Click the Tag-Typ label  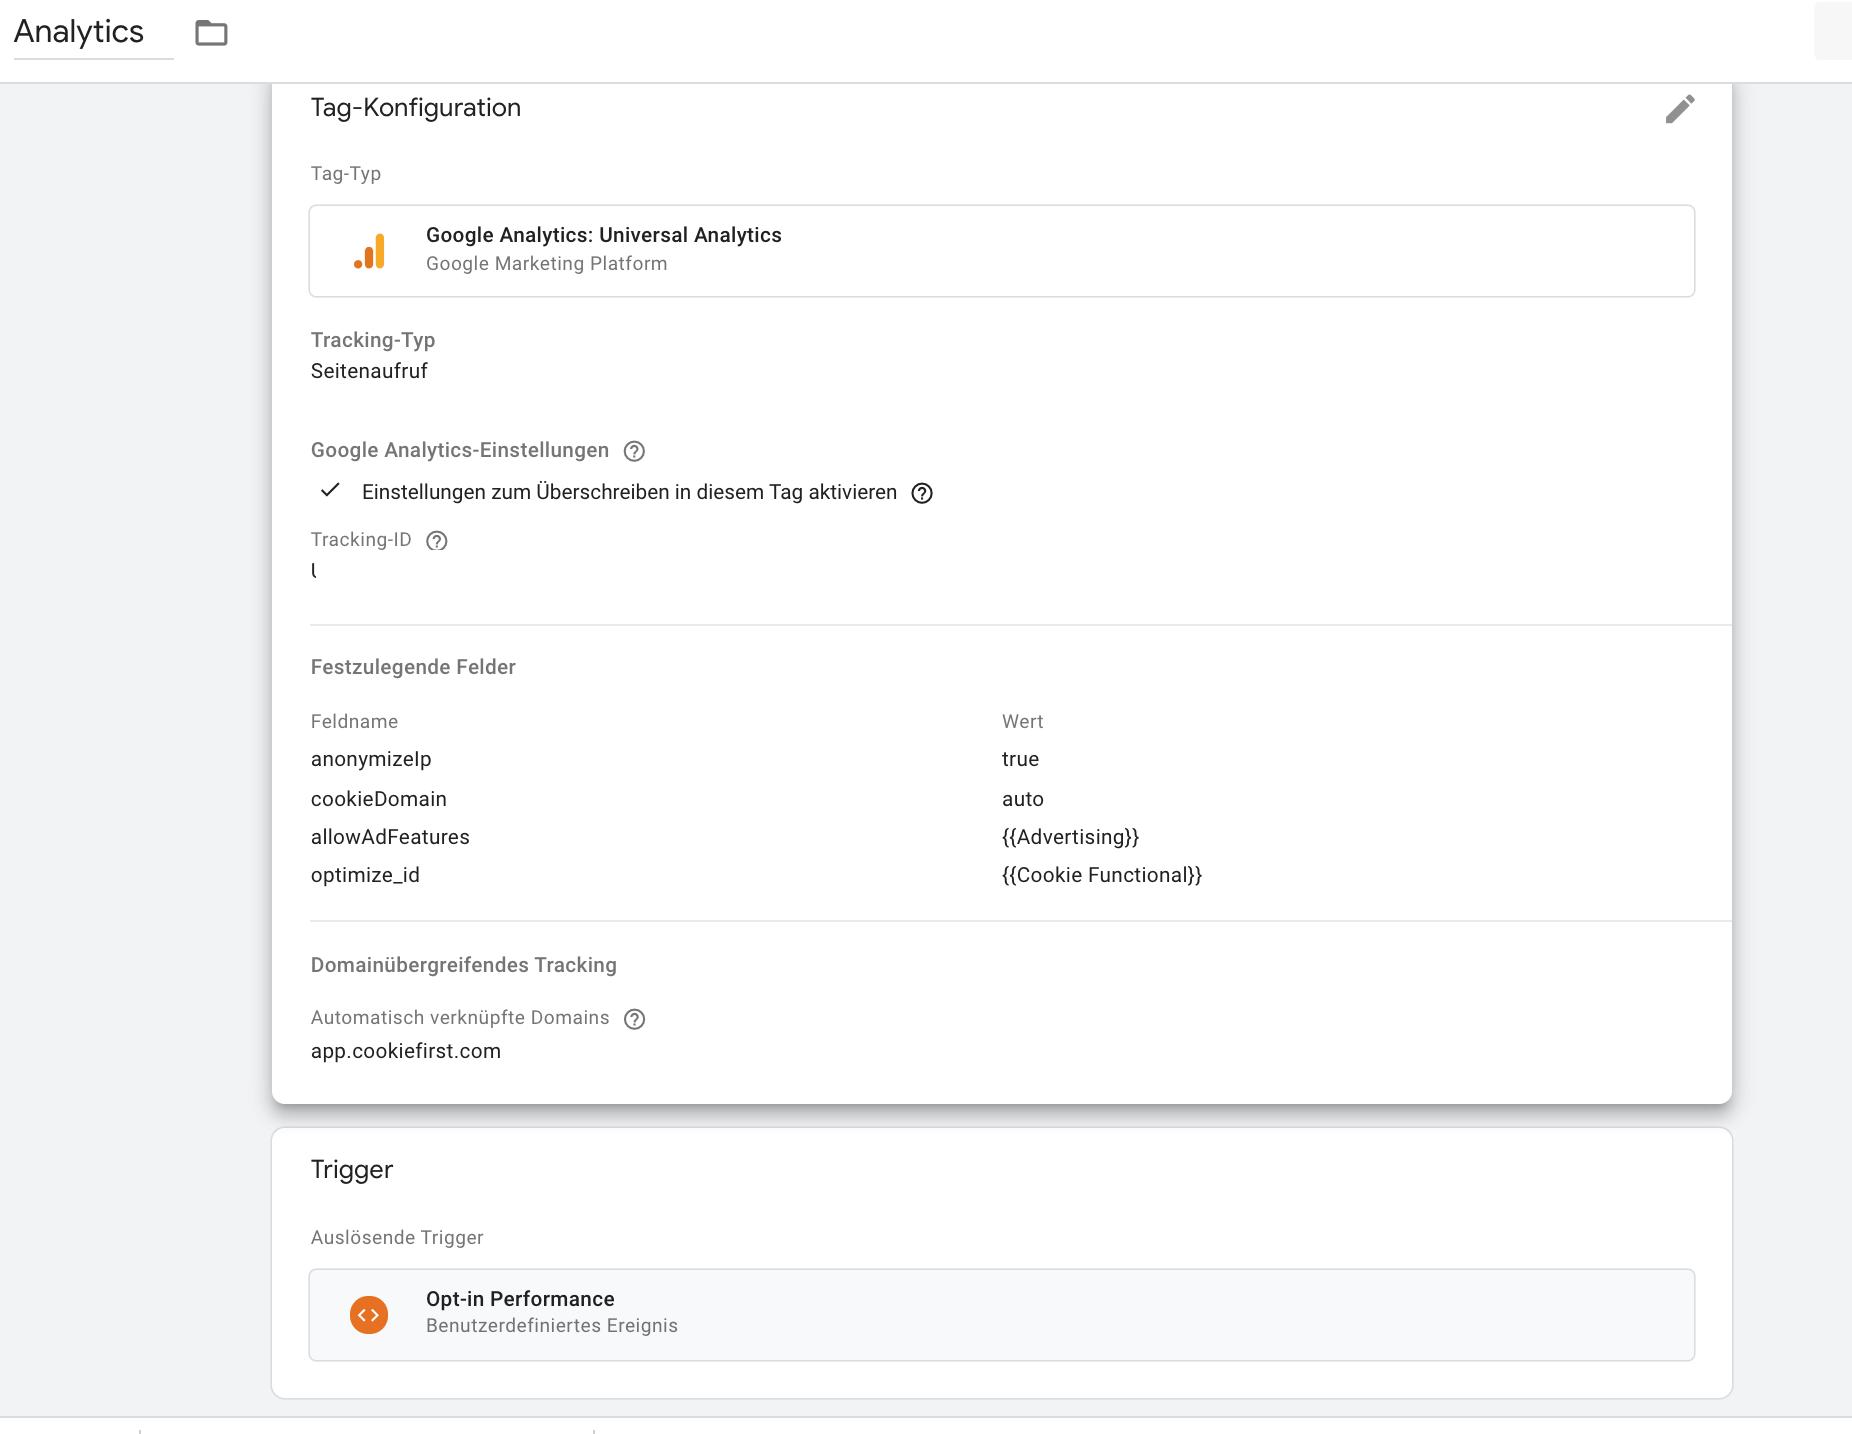pyautogui.click(x=346, y=173)
